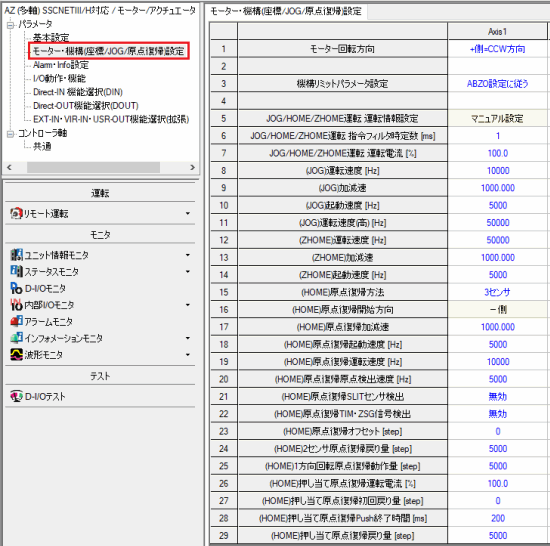Image resolution: width=550 pixels, height=546 pixels.
Task: Click (JOG)運転速度(高) value 50000
Action: (x=497, y=223)
